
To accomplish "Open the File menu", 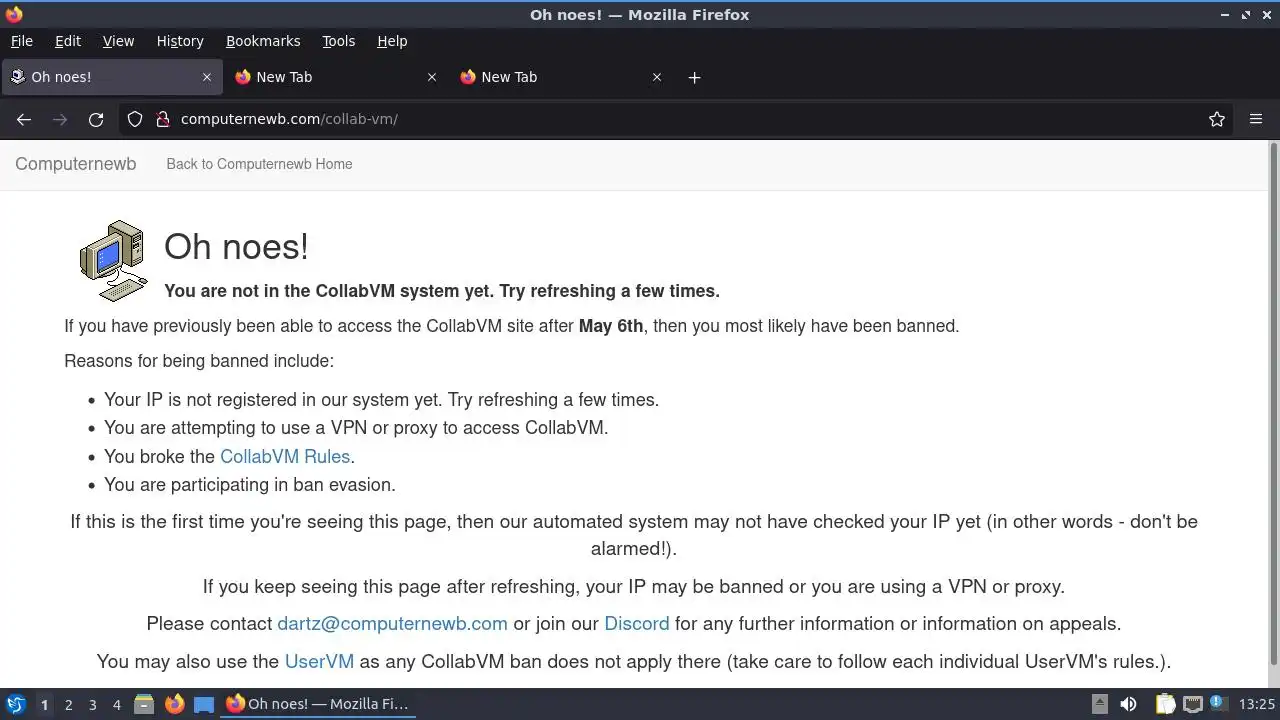I will (21, 41).
